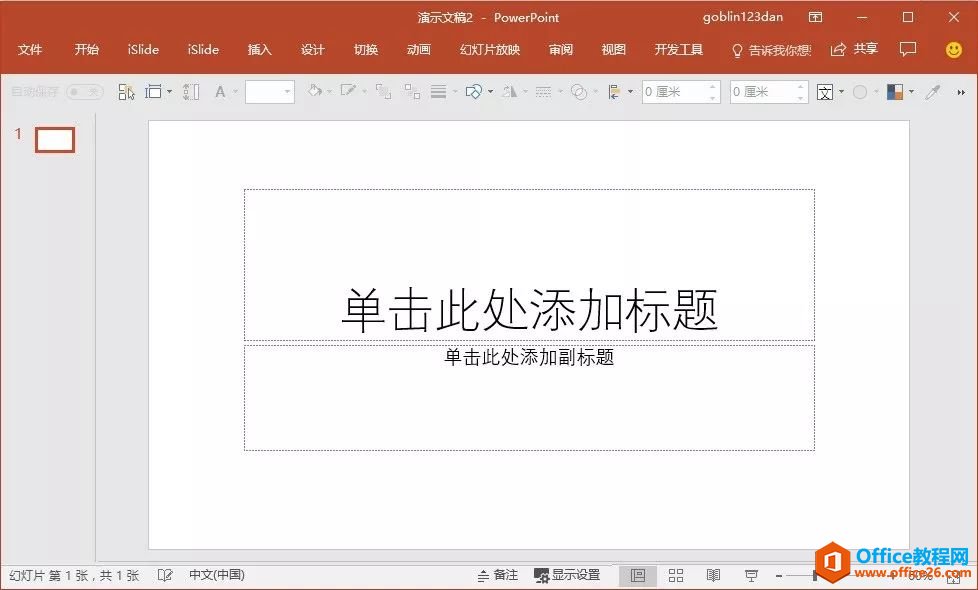Click the 告诉我你想 search box
This screenshot has height=590, width=978.
click(772, 50)
